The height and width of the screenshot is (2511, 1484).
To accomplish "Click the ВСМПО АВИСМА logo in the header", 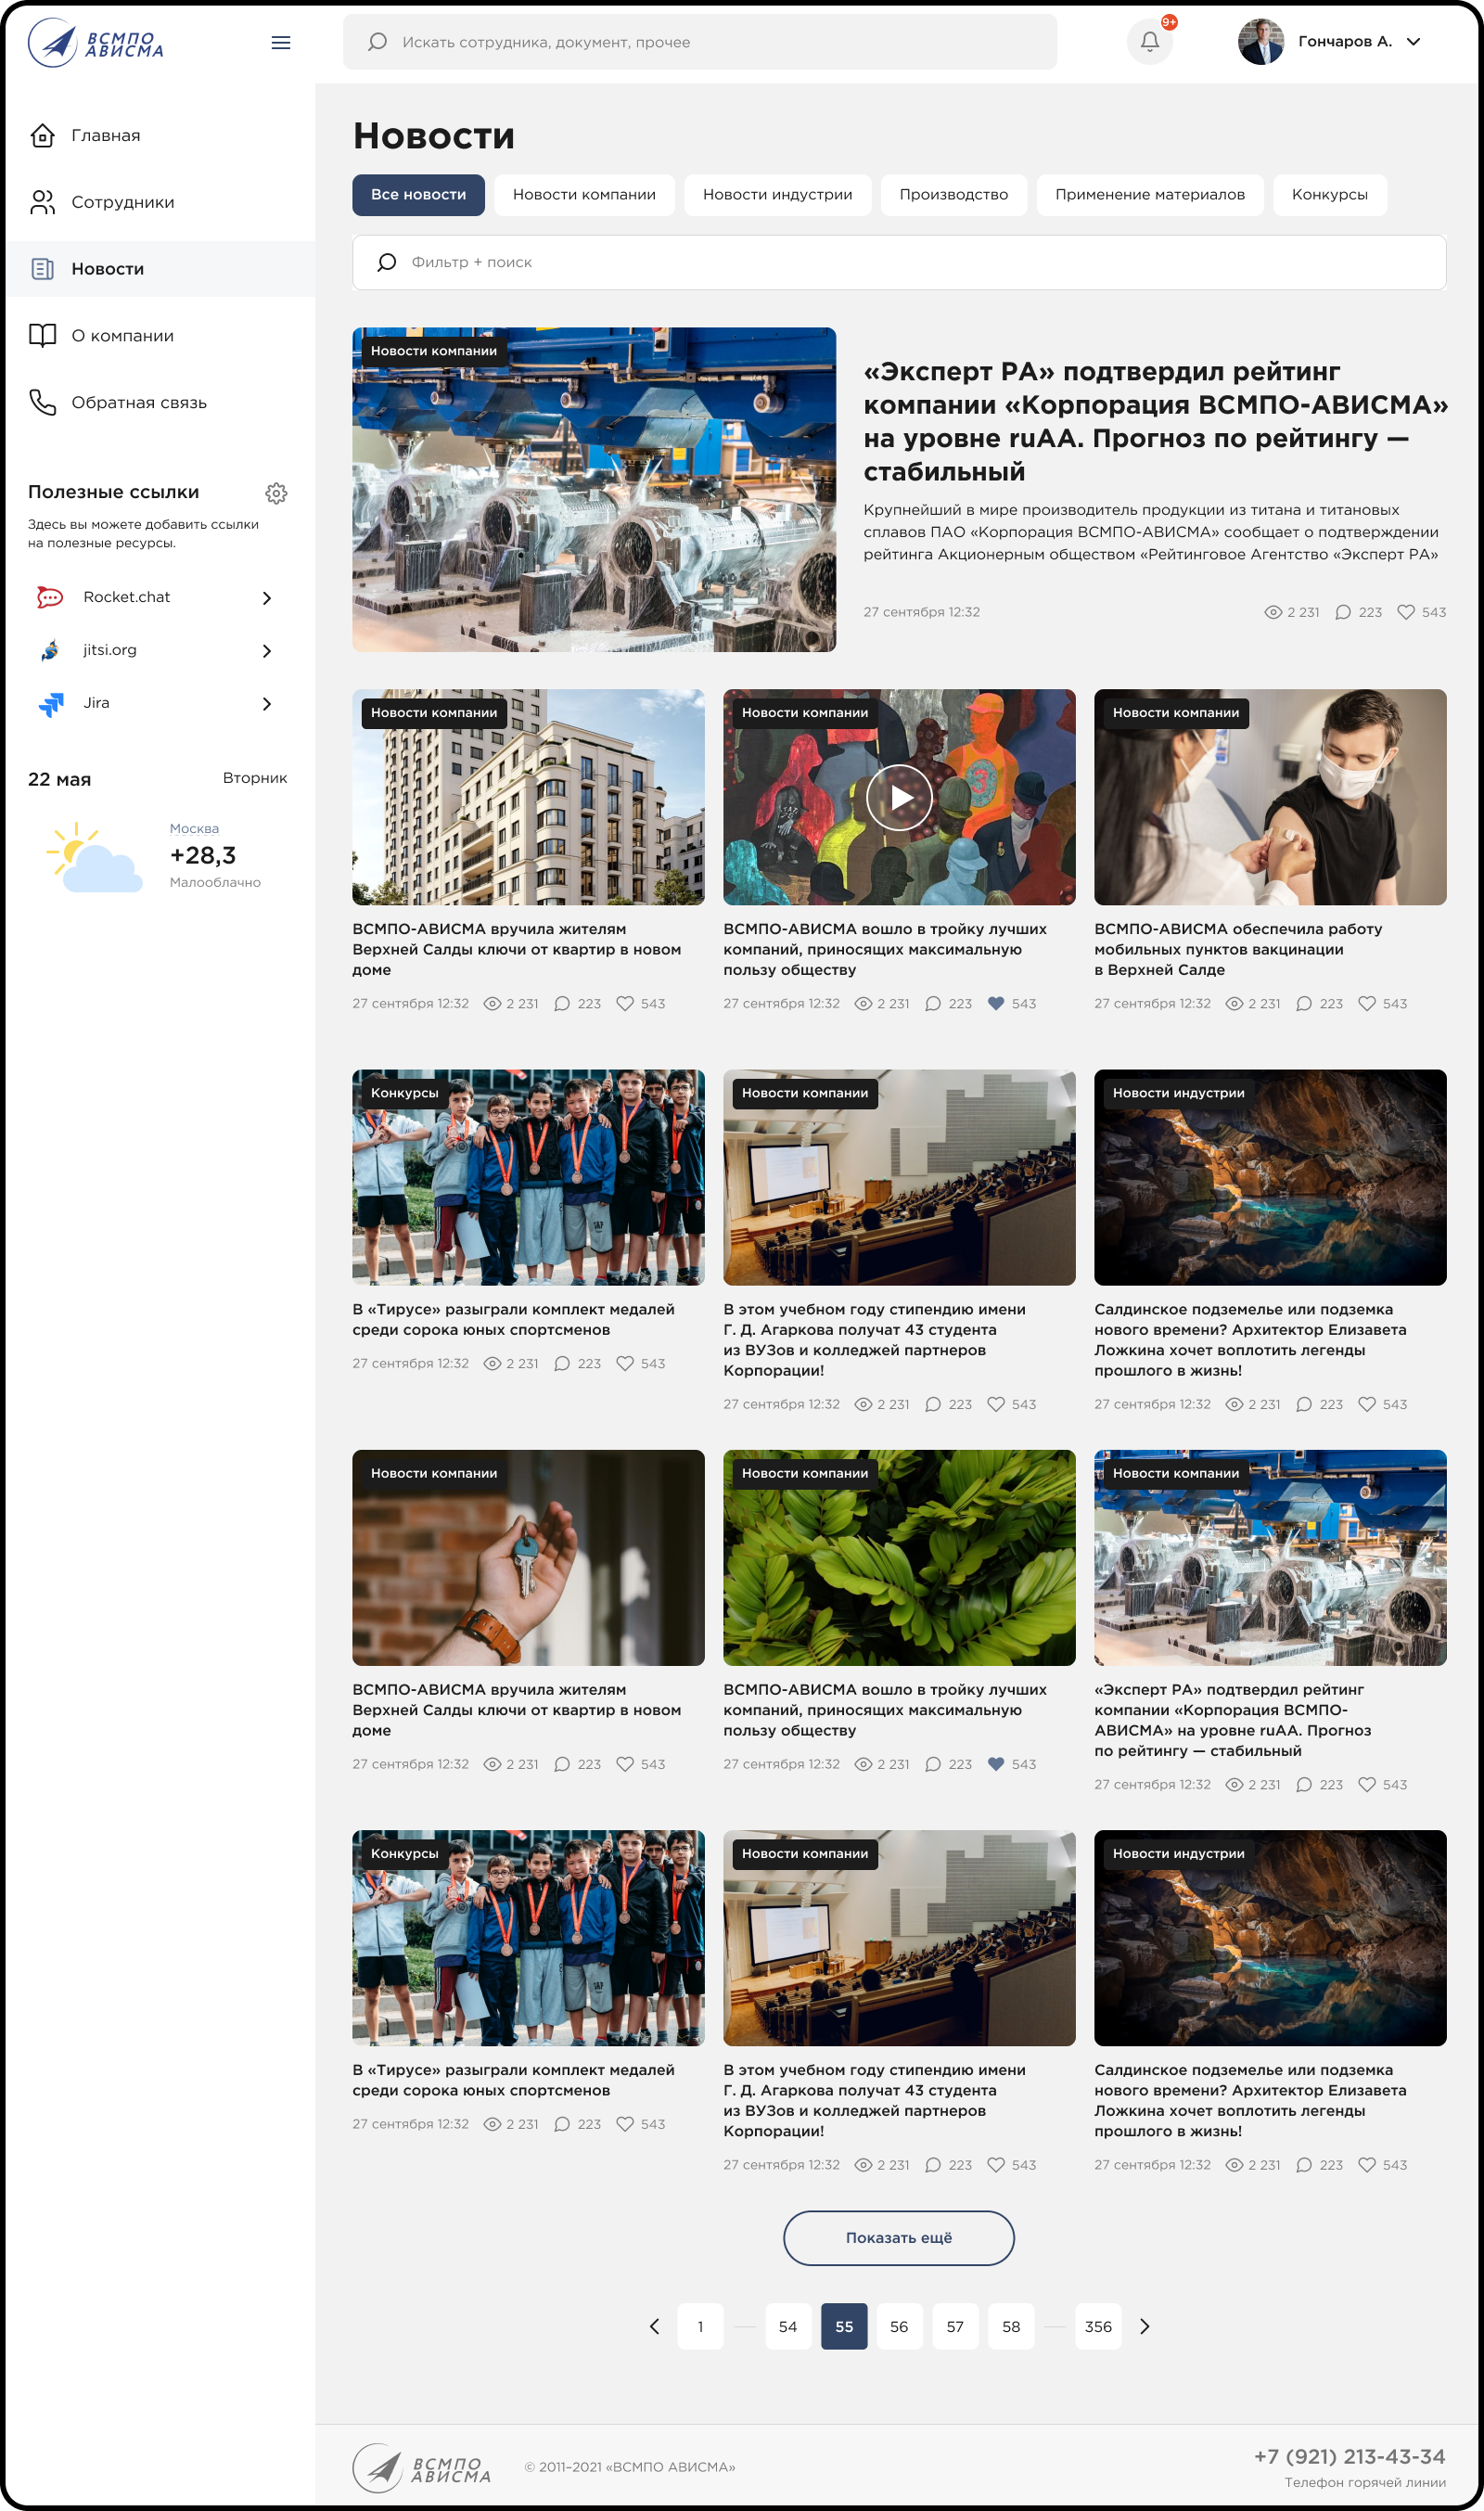I will 96,43.
